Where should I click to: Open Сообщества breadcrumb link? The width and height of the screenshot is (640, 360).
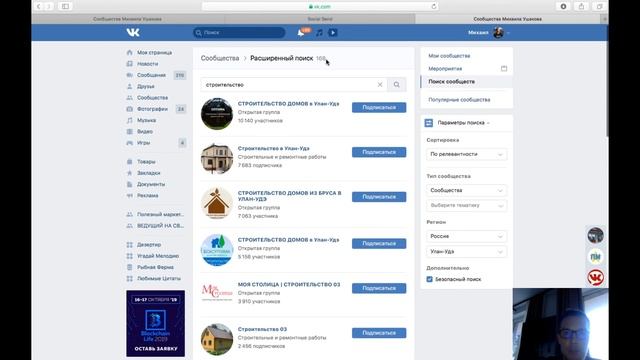pyautogui.click(x=220, y=58)
